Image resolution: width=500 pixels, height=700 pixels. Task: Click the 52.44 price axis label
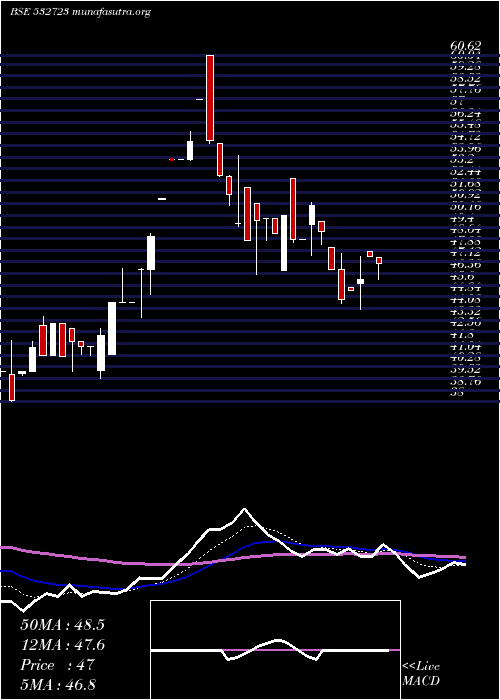[x=466, y=171]
